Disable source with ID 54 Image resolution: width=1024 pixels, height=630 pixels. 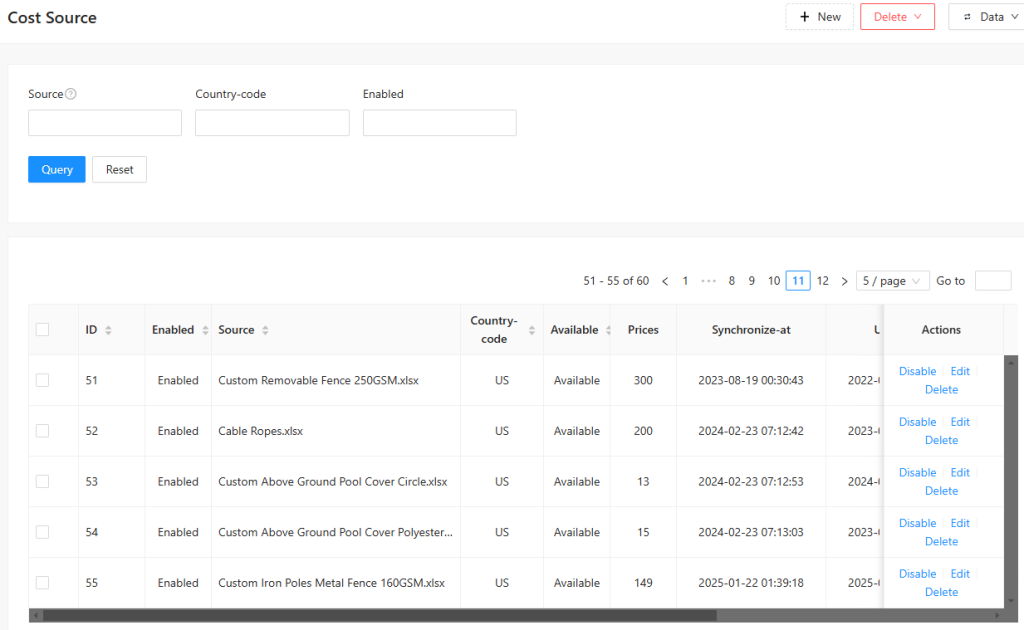coord(917,524)
